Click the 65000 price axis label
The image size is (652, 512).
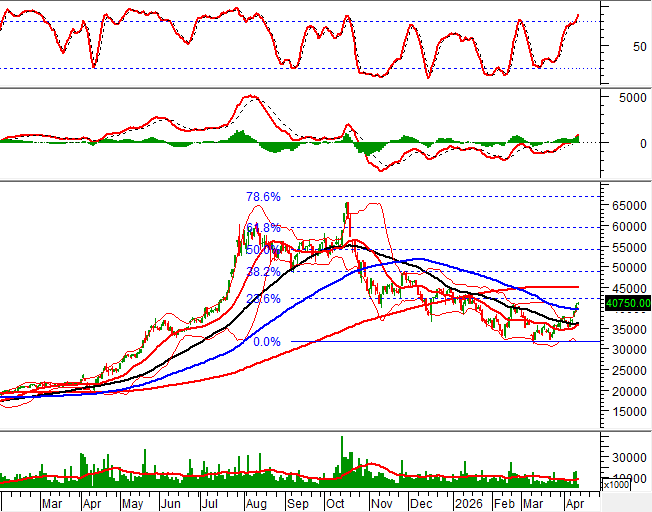pyautogui.click(x=628, y=205)
